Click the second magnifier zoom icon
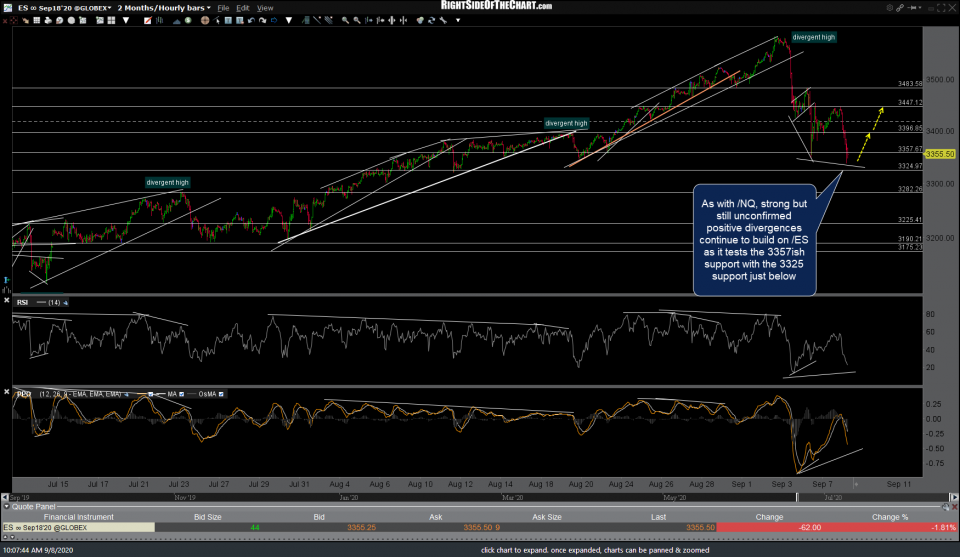Screen dimensions: 960x557 (357, 20)
